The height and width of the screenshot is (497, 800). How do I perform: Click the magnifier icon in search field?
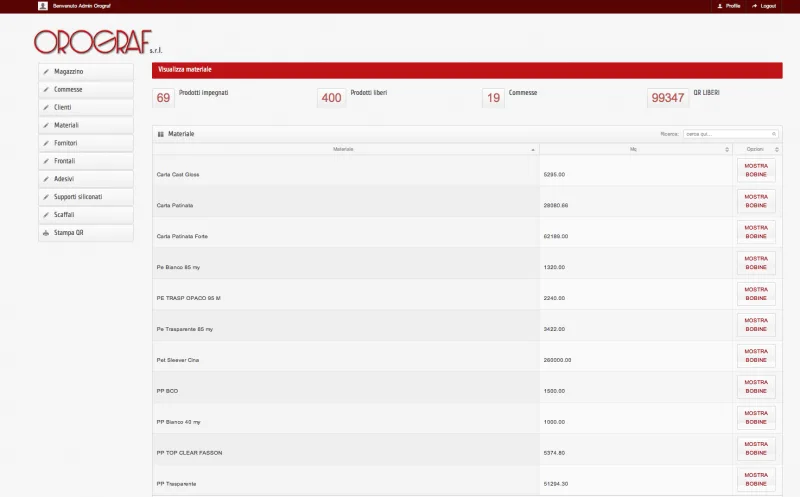point(773,134)
